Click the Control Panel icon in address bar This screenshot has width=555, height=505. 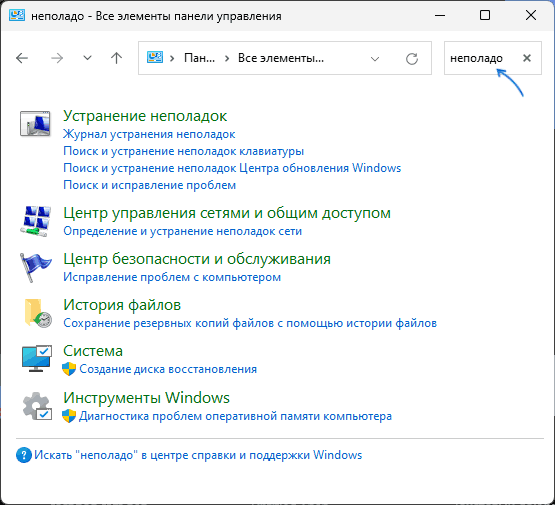pyautogui.click(x=155, y=58)
